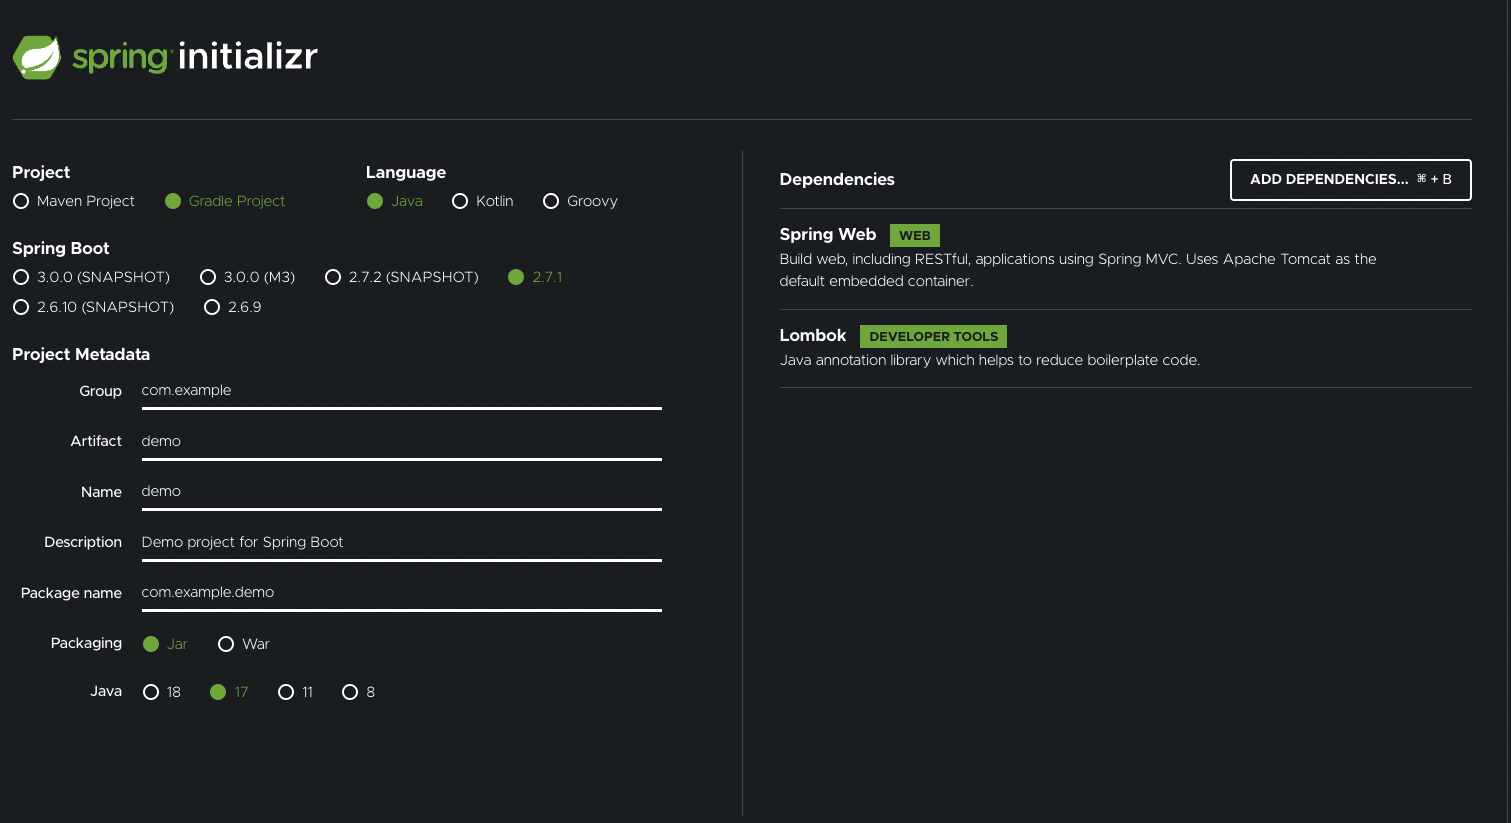
Task: Click the Spring Initializr title text
Action: click(195, 57)
